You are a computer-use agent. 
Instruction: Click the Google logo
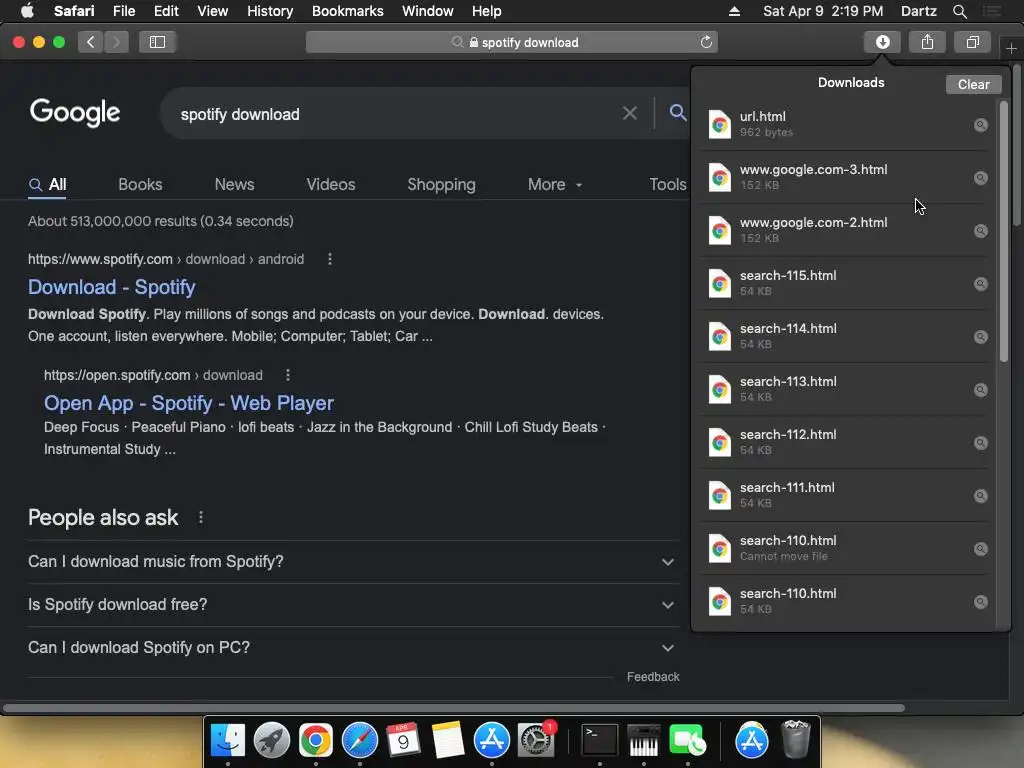75,113
